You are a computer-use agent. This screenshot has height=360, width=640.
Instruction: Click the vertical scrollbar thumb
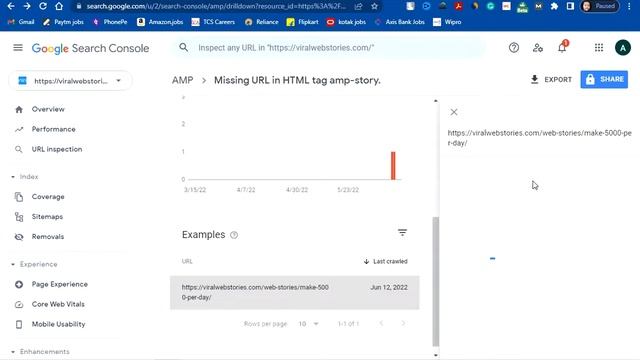(436, 282)
